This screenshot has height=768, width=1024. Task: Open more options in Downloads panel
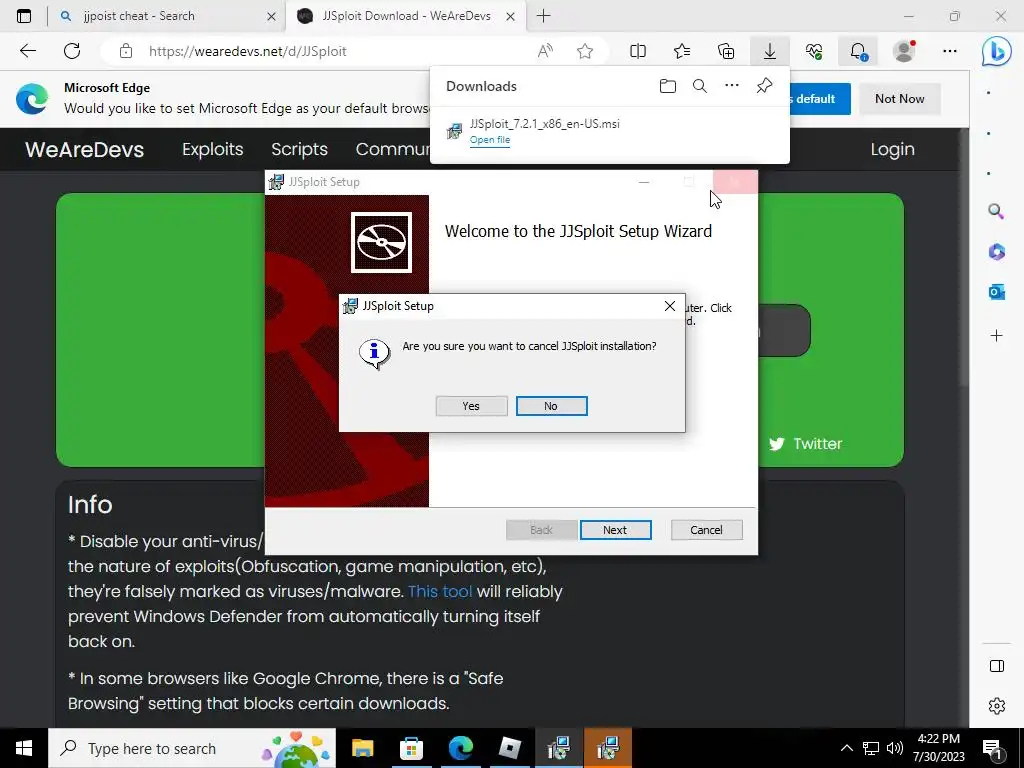click(x=731, y=86)
